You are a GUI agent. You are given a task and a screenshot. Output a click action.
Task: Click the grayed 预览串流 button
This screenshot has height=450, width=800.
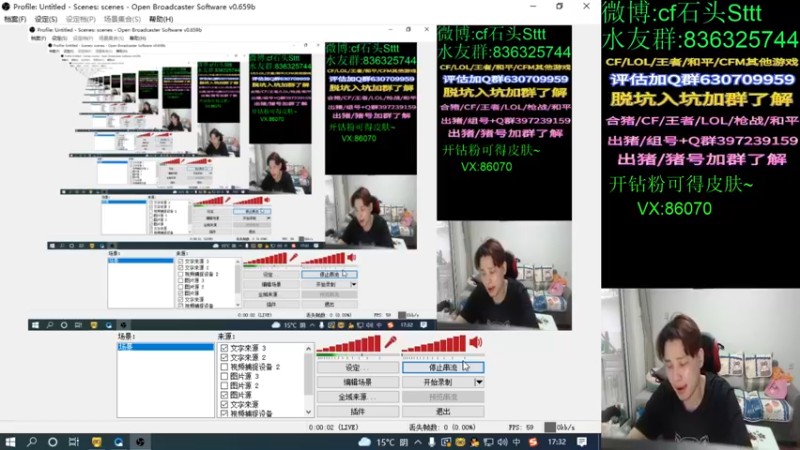pyautogui.click(x=443, y=396)
